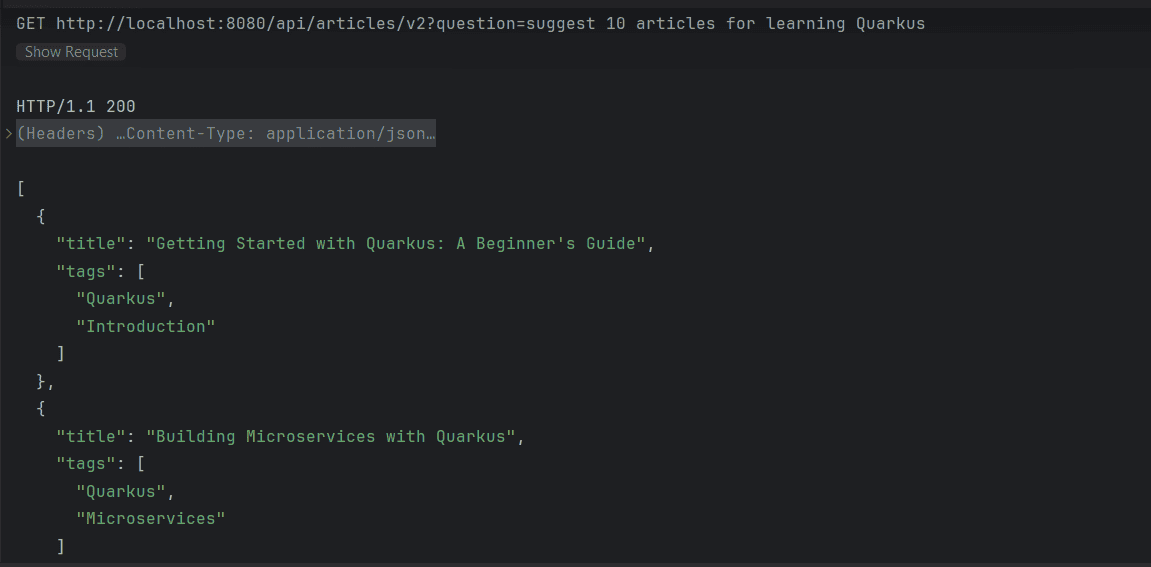Click the closing brace after first article
This screenshot has width=1151, height=567.
click(x=42, y=381)
